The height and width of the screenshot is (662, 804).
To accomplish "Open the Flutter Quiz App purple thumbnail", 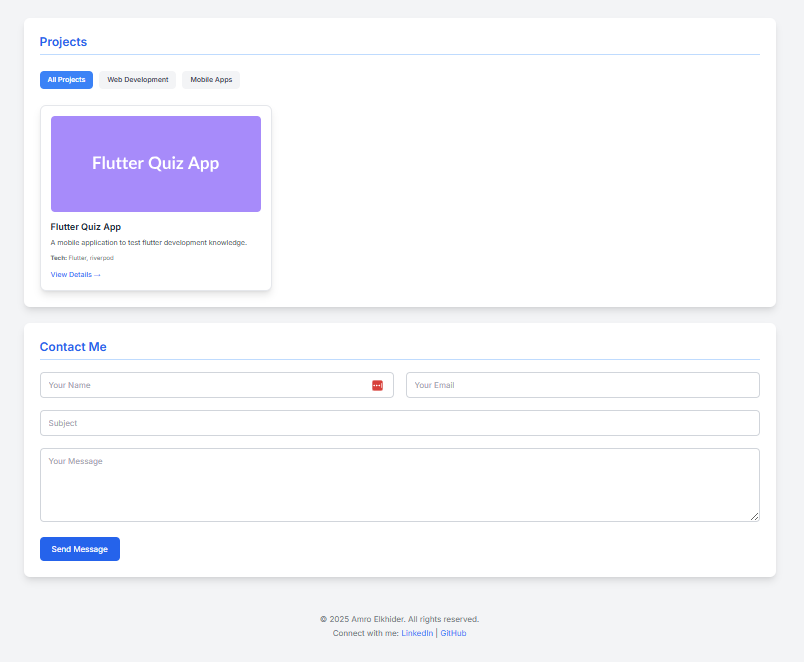I will (x=156, y=164).
